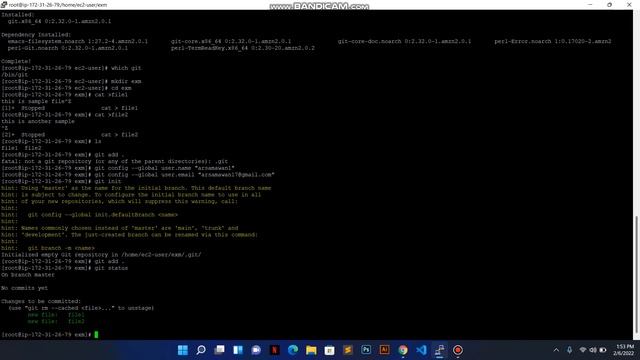Maximize or restore the terminal window

[x=609, y=5]
